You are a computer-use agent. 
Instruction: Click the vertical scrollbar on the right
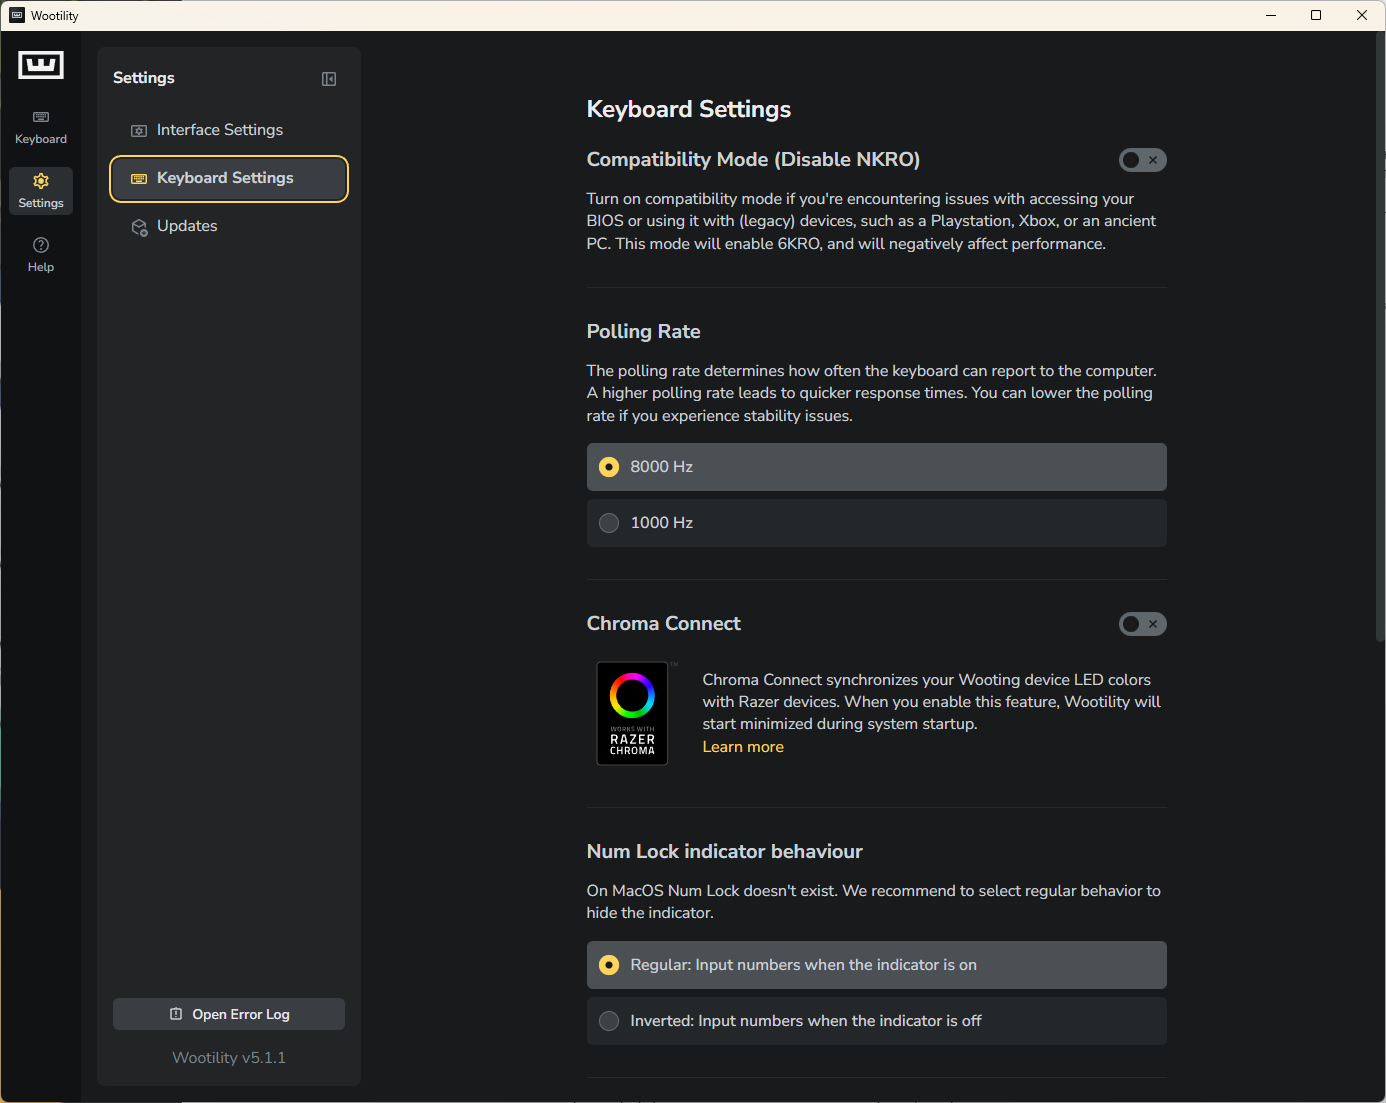point(1380,340)
